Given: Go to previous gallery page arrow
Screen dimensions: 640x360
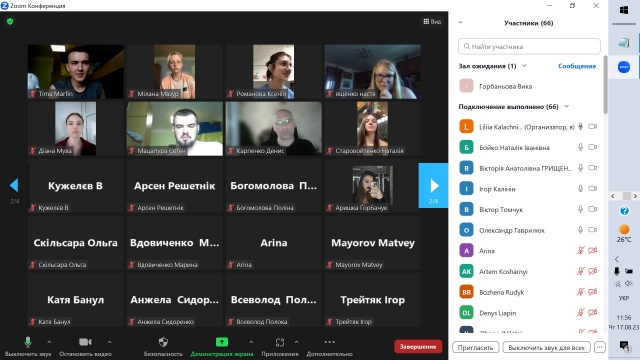Looking at the screenshot, I should point(14,186).
